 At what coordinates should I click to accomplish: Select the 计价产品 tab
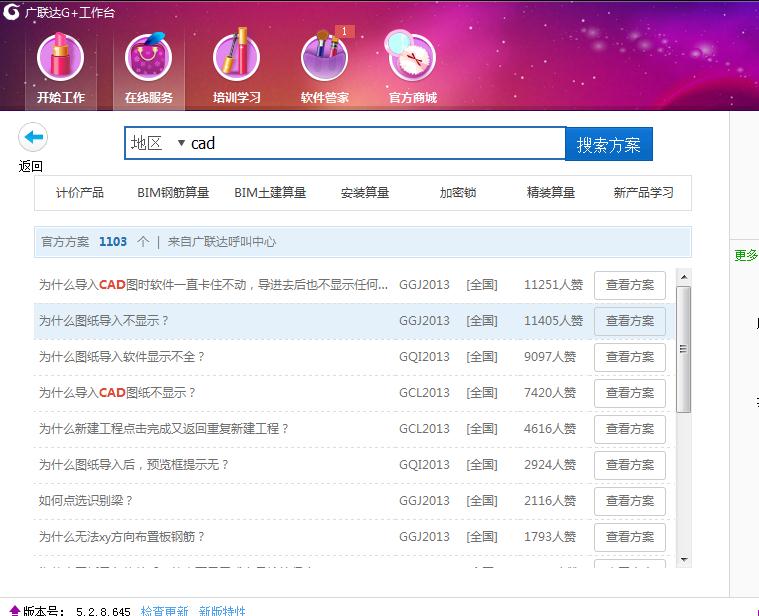coord(80,193)
